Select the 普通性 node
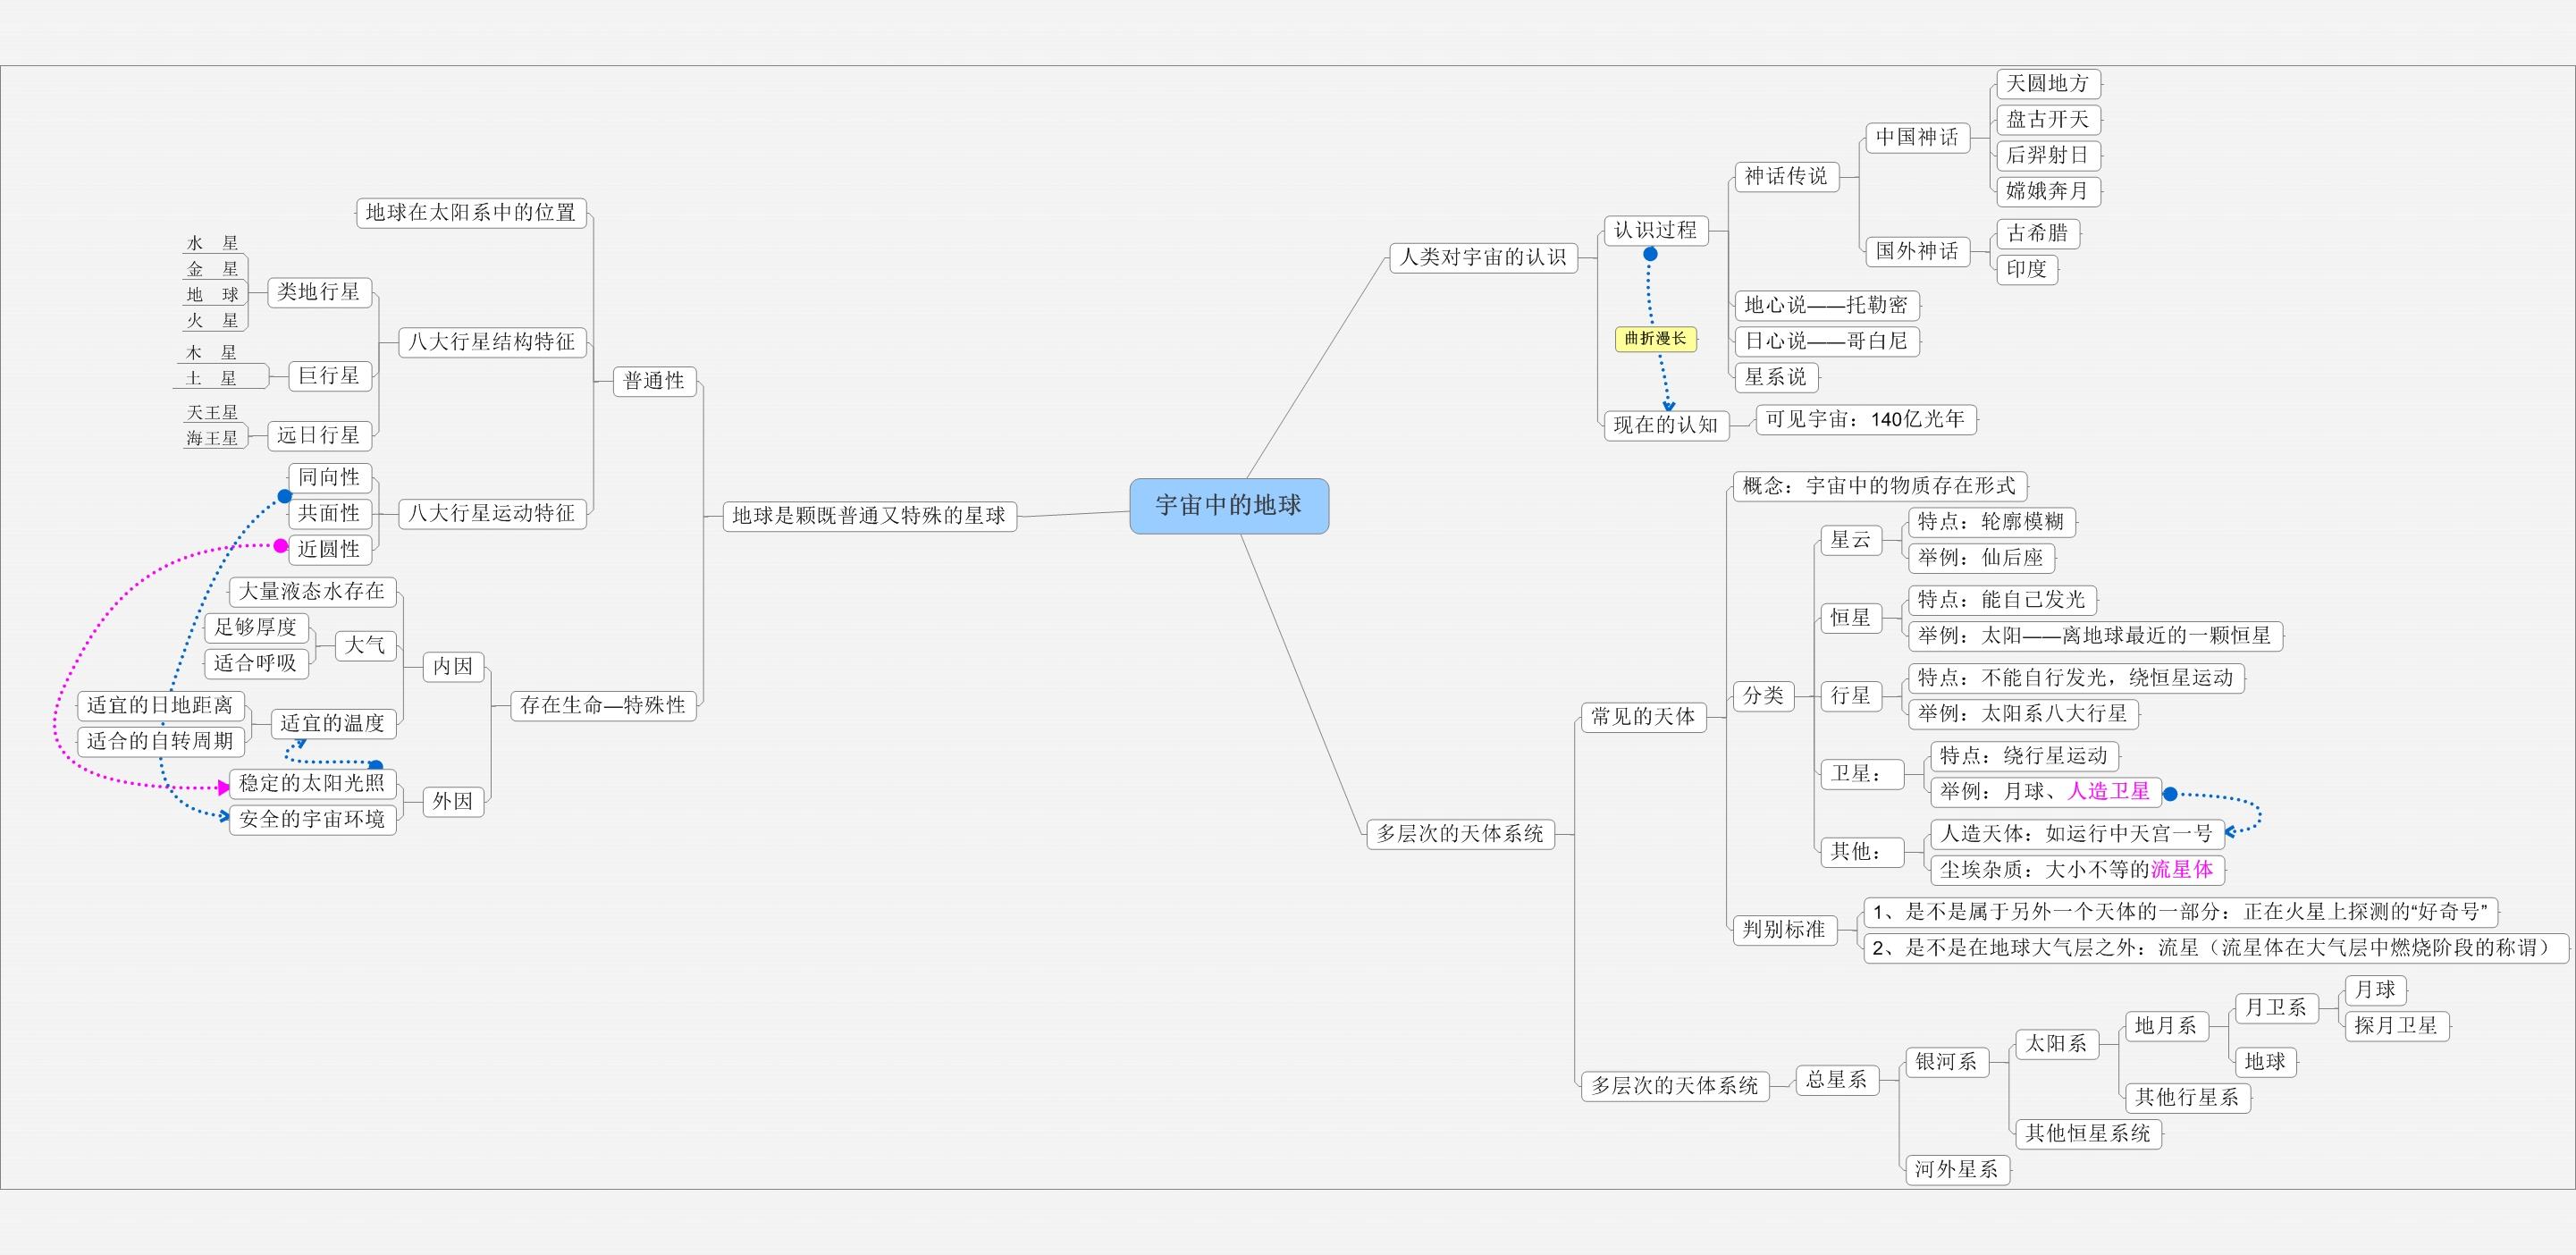 click(x=654, y=381)
